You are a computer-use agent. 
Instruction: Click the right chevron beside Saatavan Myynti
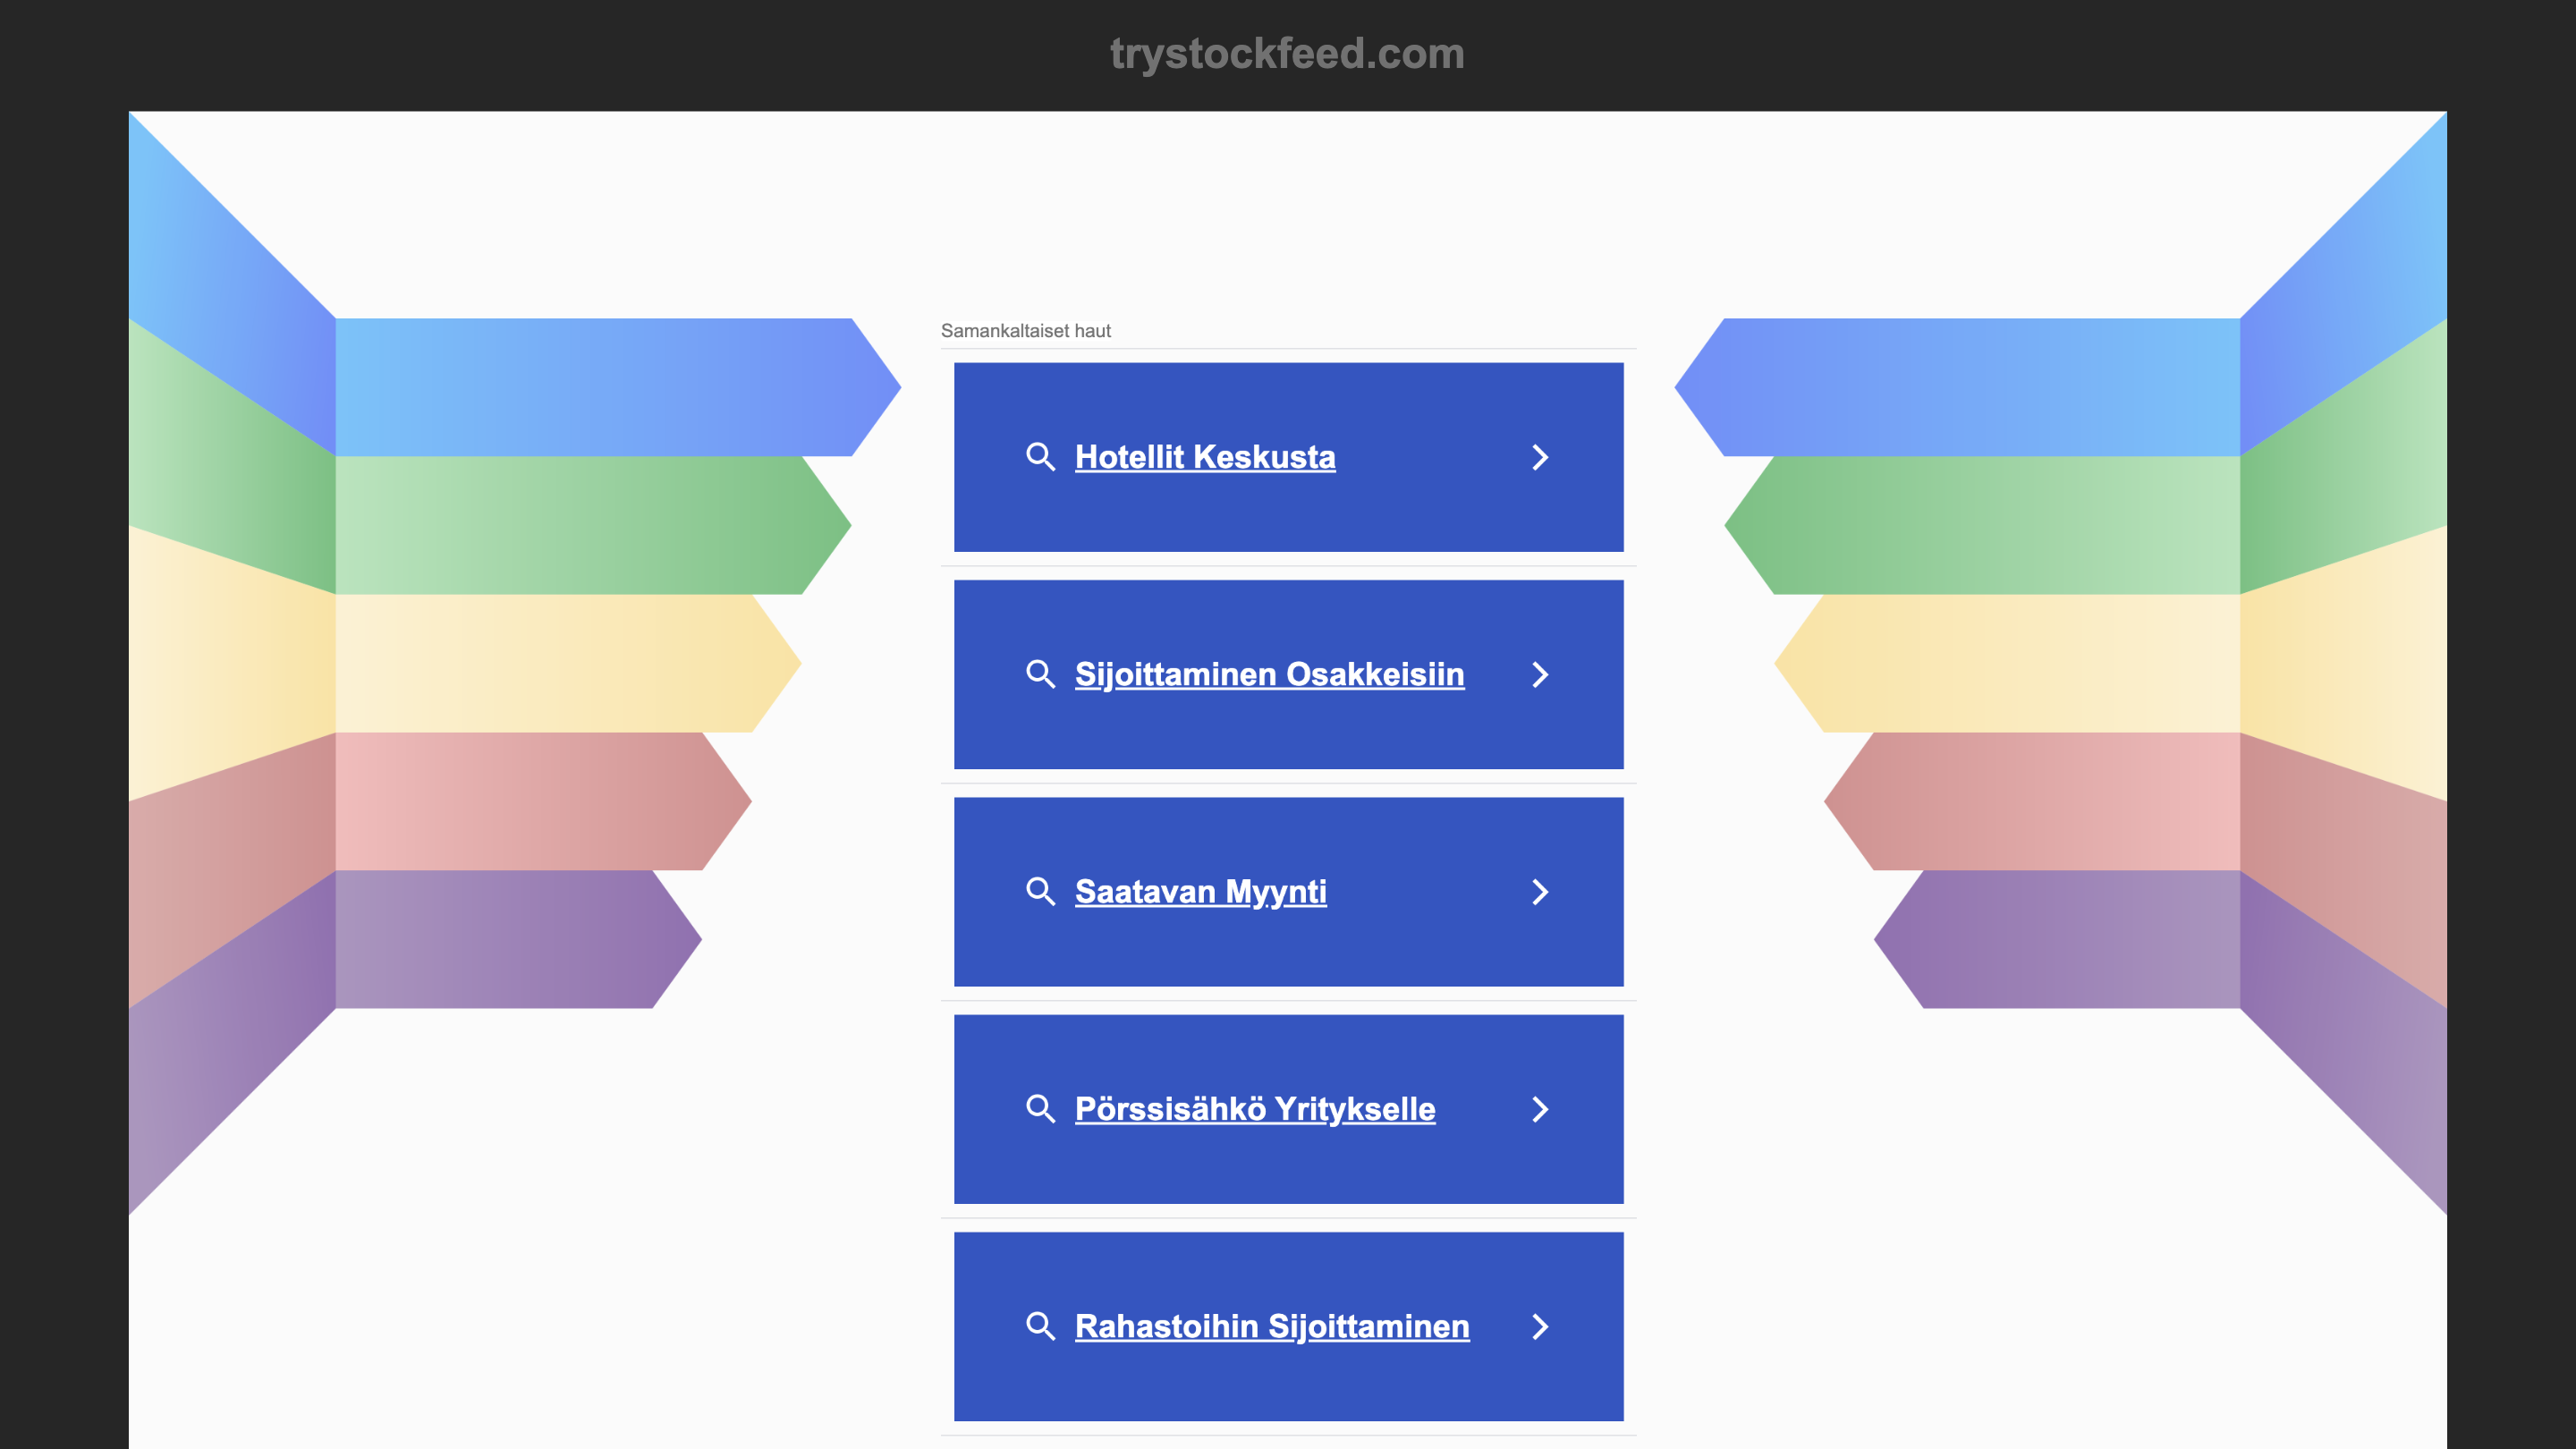[1540, 891]
